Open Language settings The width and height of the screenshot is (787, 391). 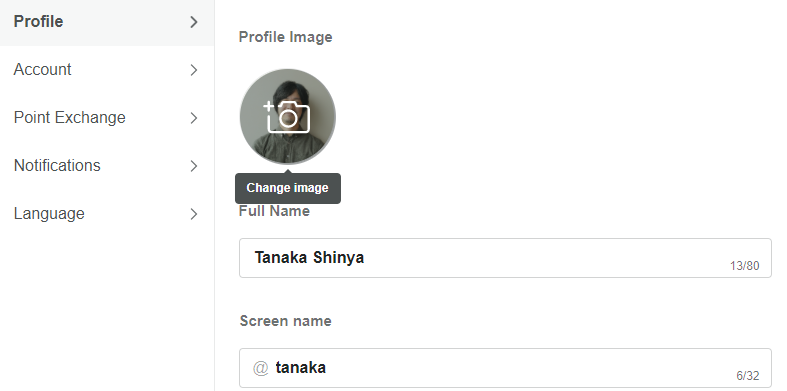107,214
